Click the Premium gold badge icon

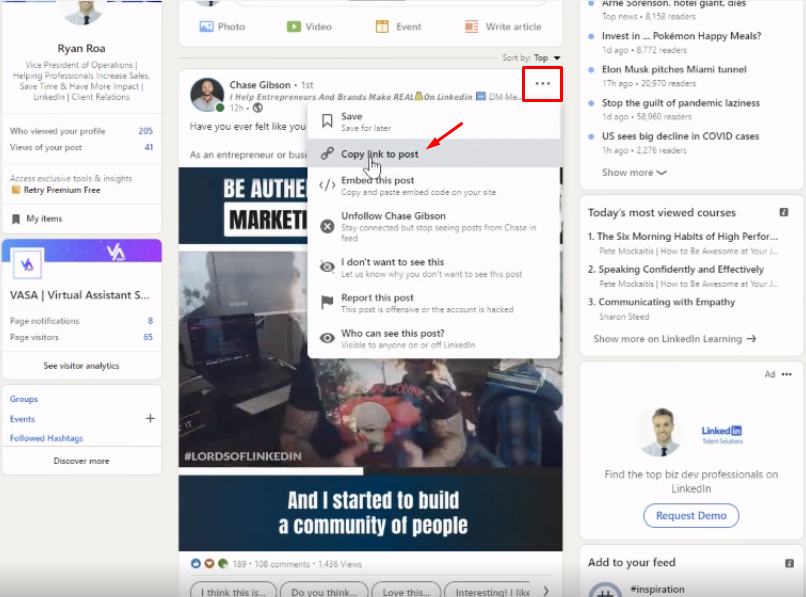[x=16, y=190]
